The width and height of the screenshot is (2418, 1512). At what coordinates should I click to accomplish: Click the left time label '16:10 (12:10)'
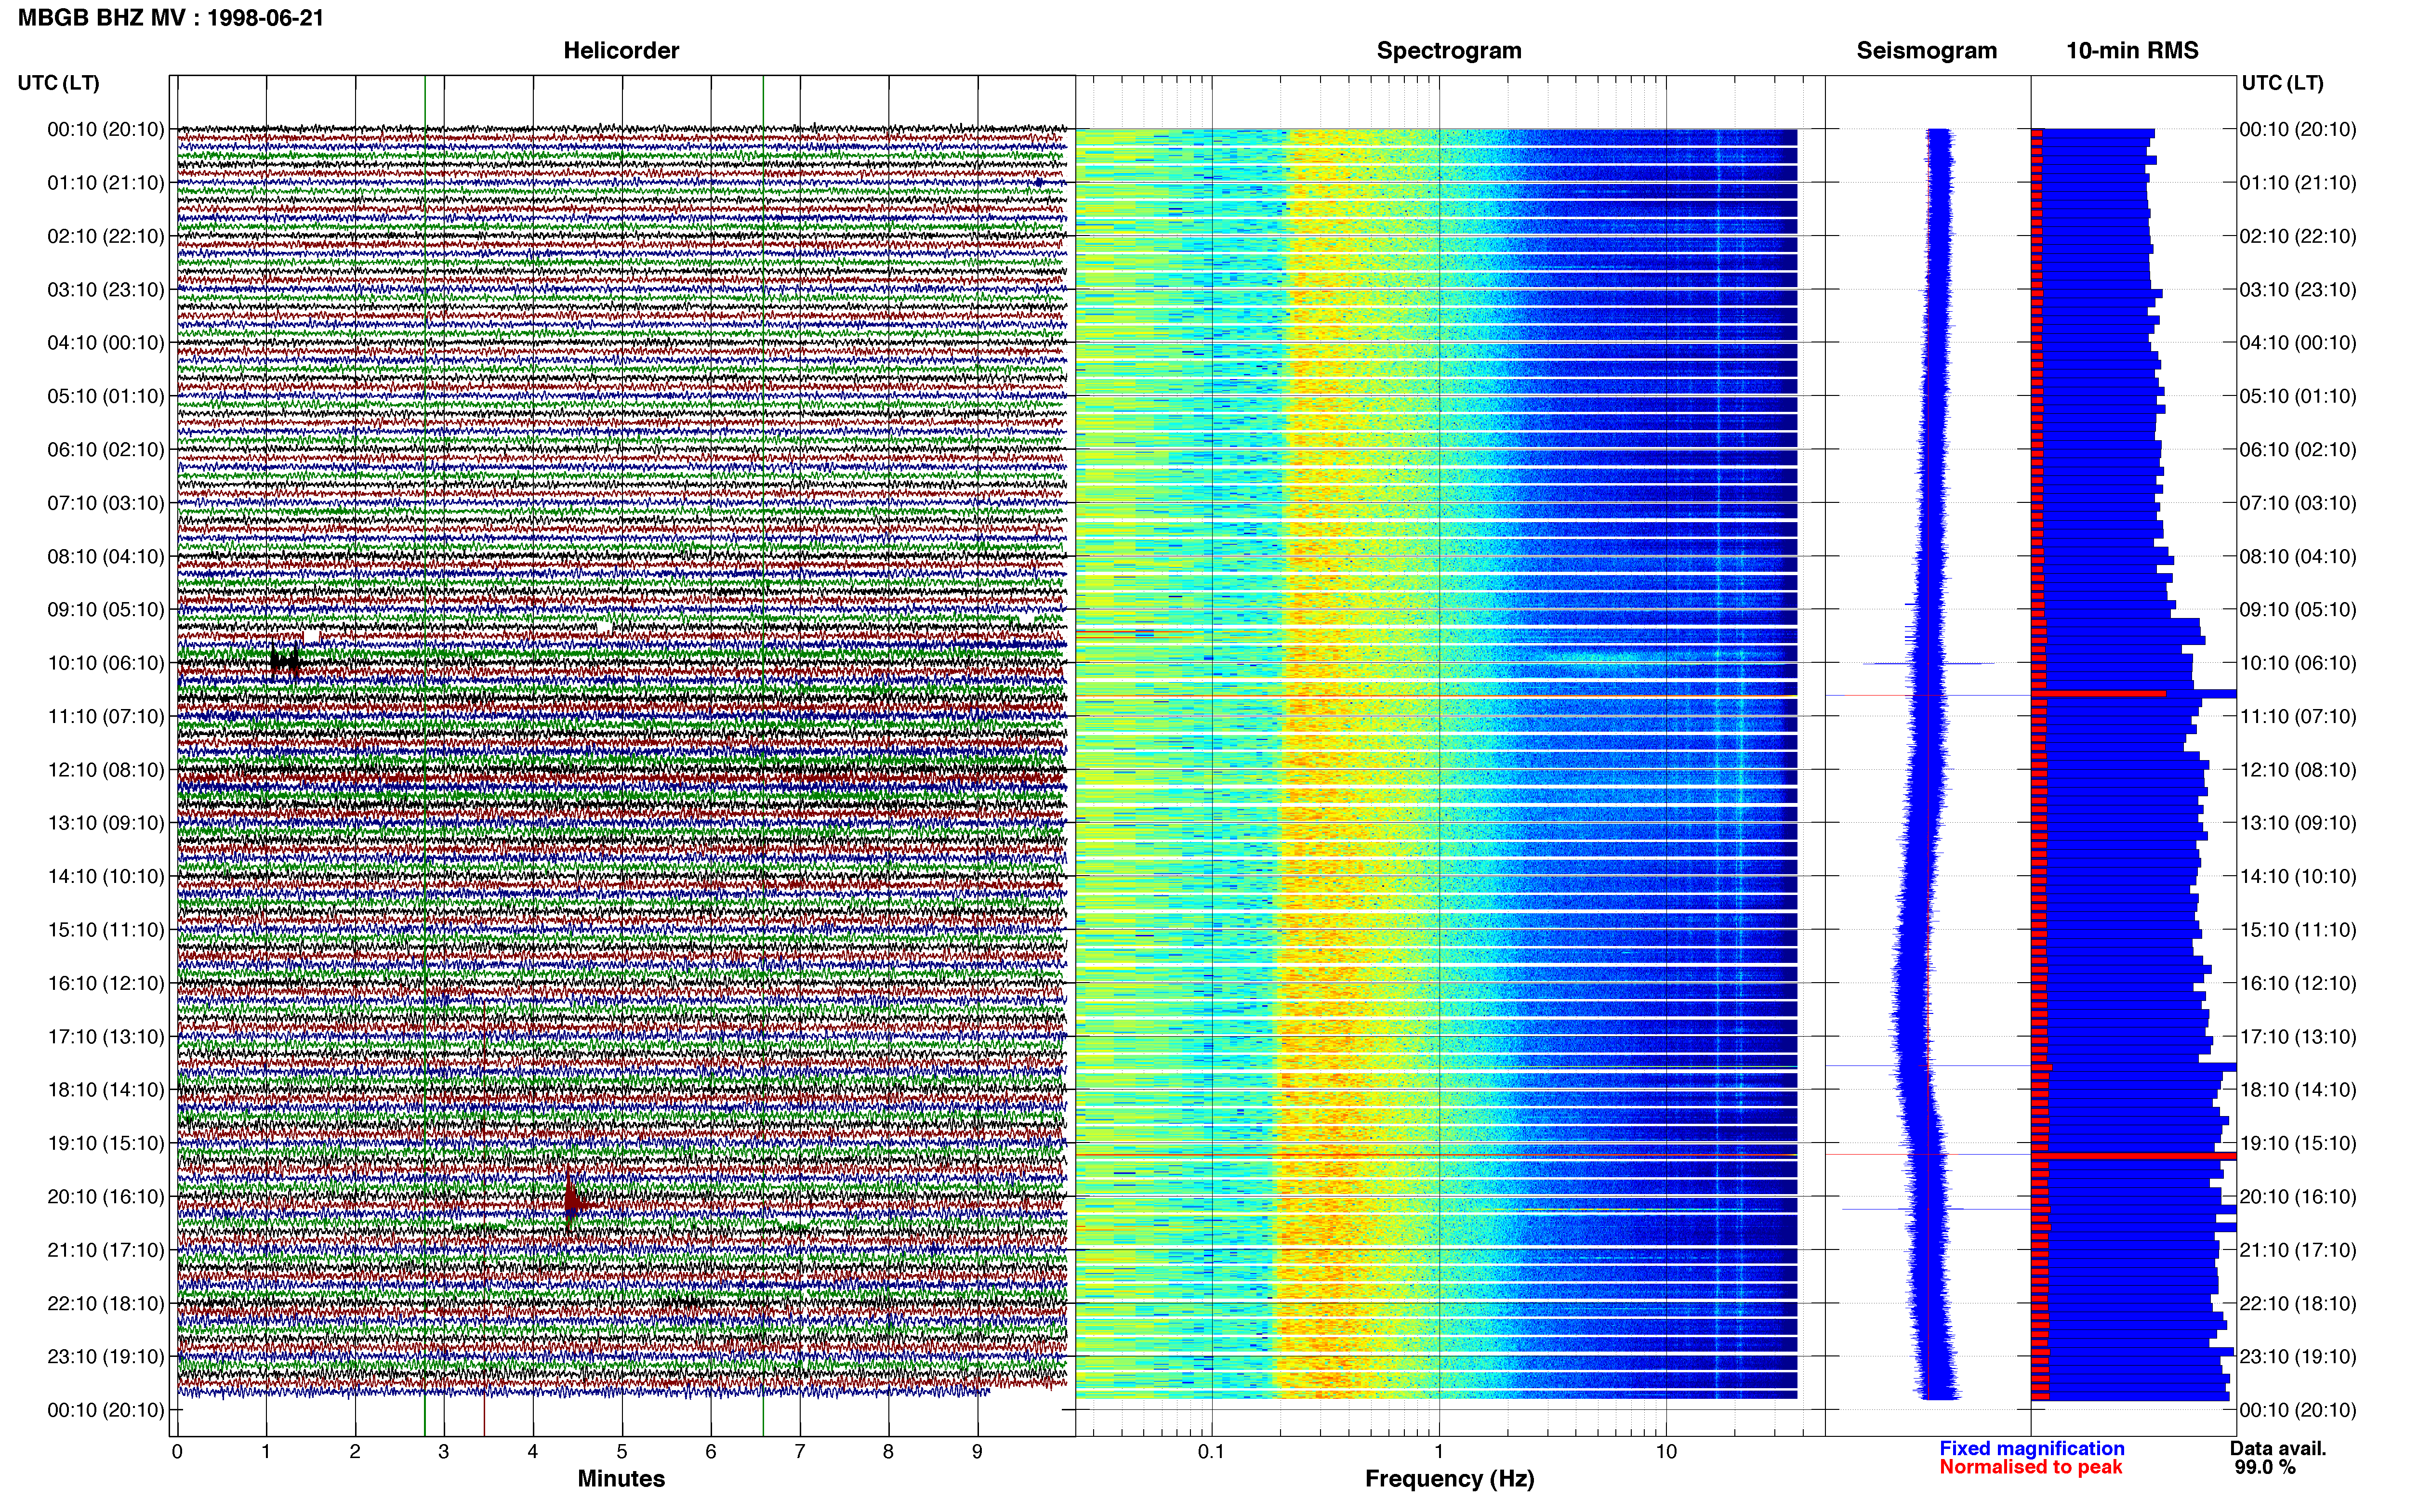point(106,983)
